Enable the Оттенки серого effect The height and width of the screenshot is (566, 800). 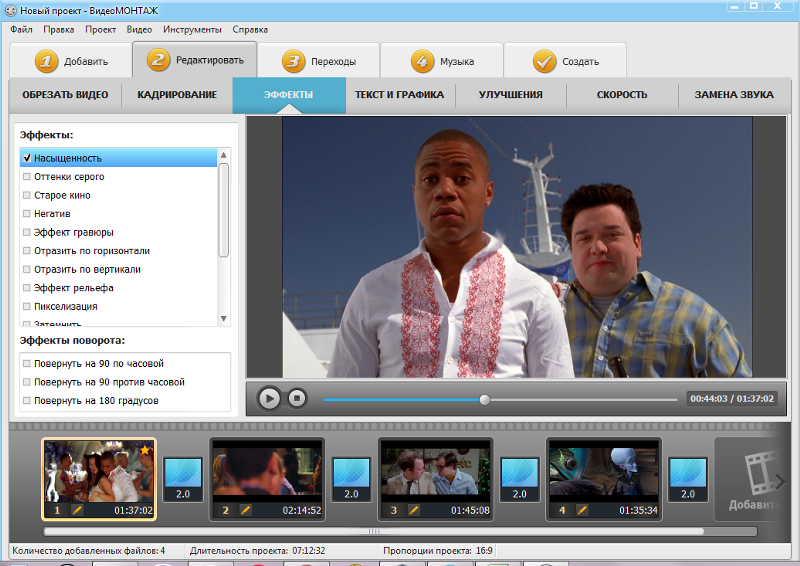27,177
